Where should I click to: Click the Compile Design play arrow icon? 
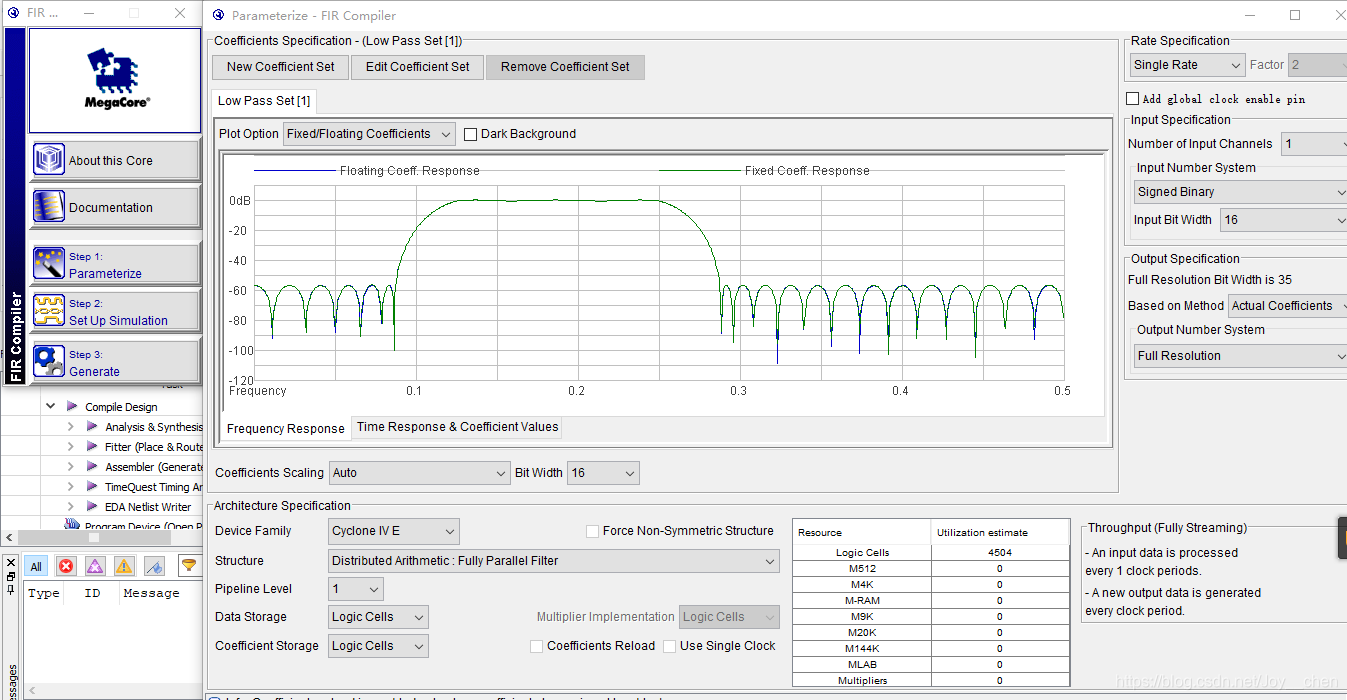pos(72,406)
